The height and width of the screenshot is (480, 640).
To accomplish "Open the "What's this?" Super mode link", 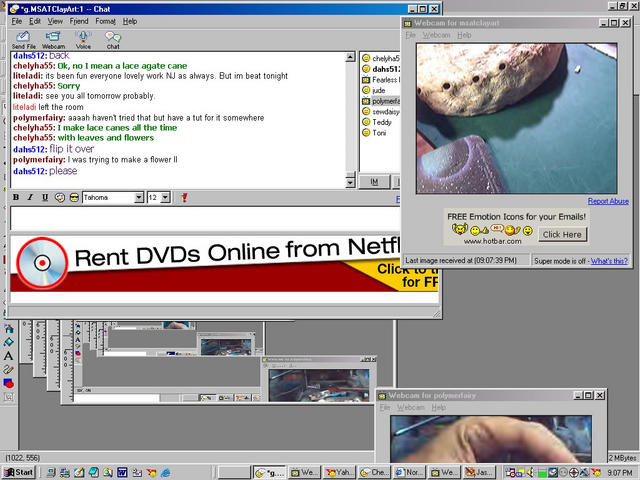I will coord(609,261).
